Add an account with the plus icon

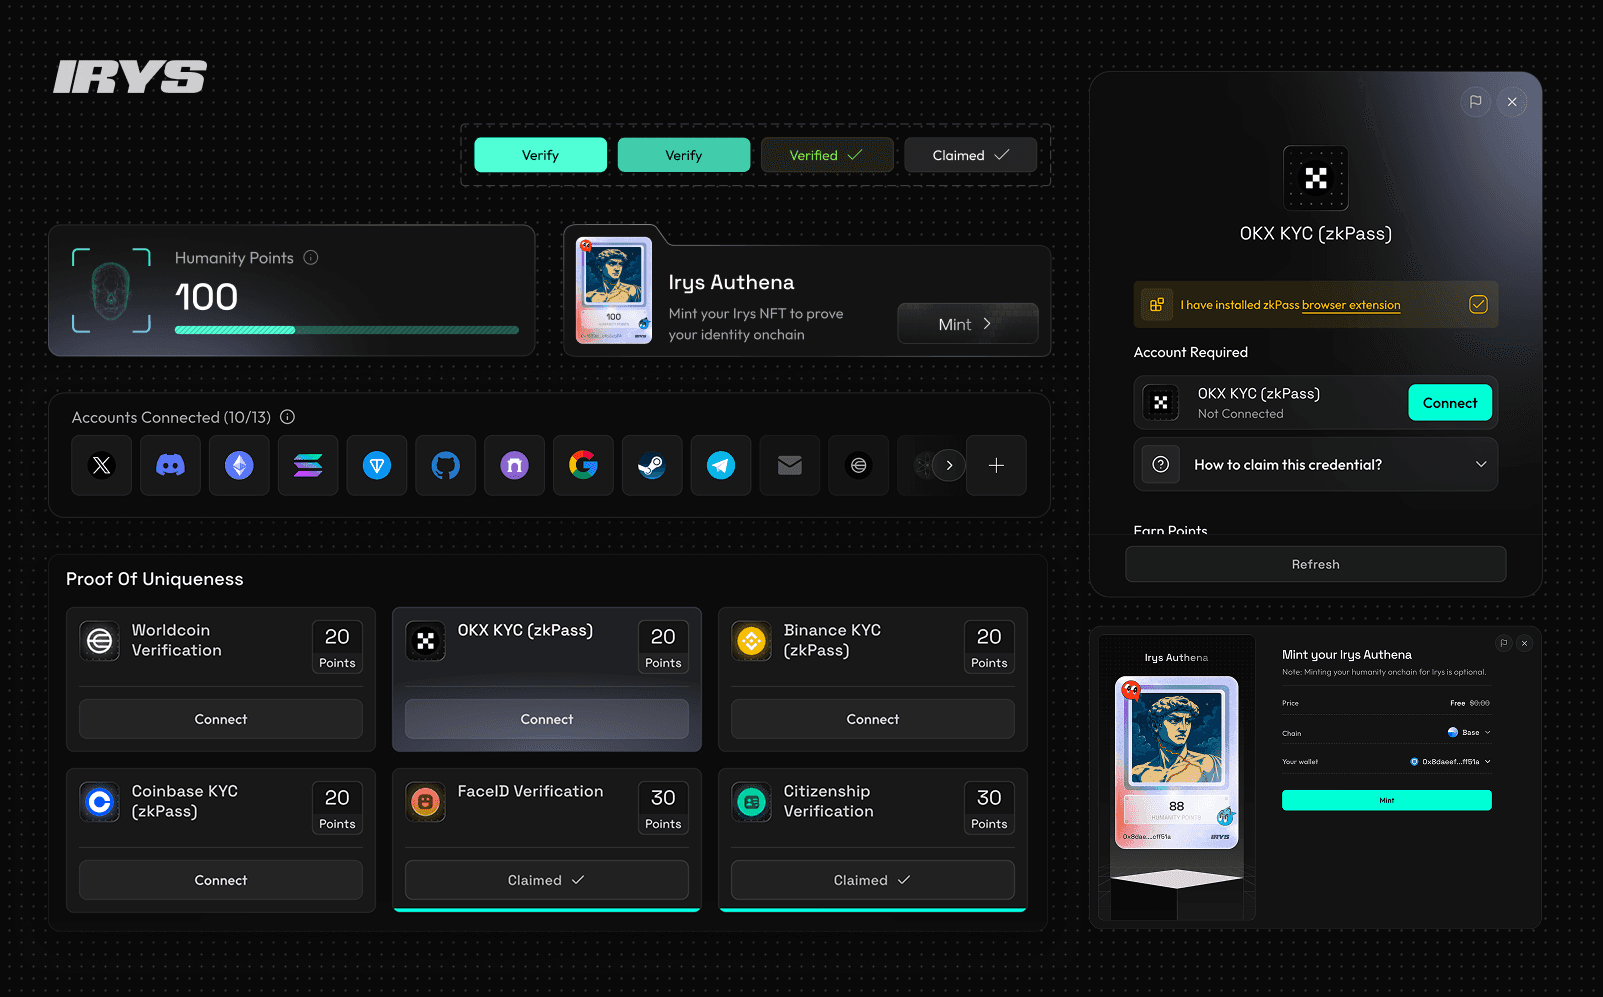[x=996, y=465]
